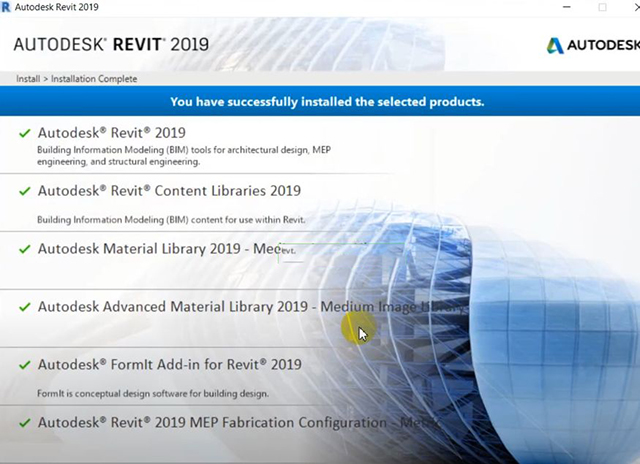Image resolution: width=640 pixels, height=464 pixels.
Task: Click the 'Autodesk Revit 2019' window title text
Action: tap(57, 7)
